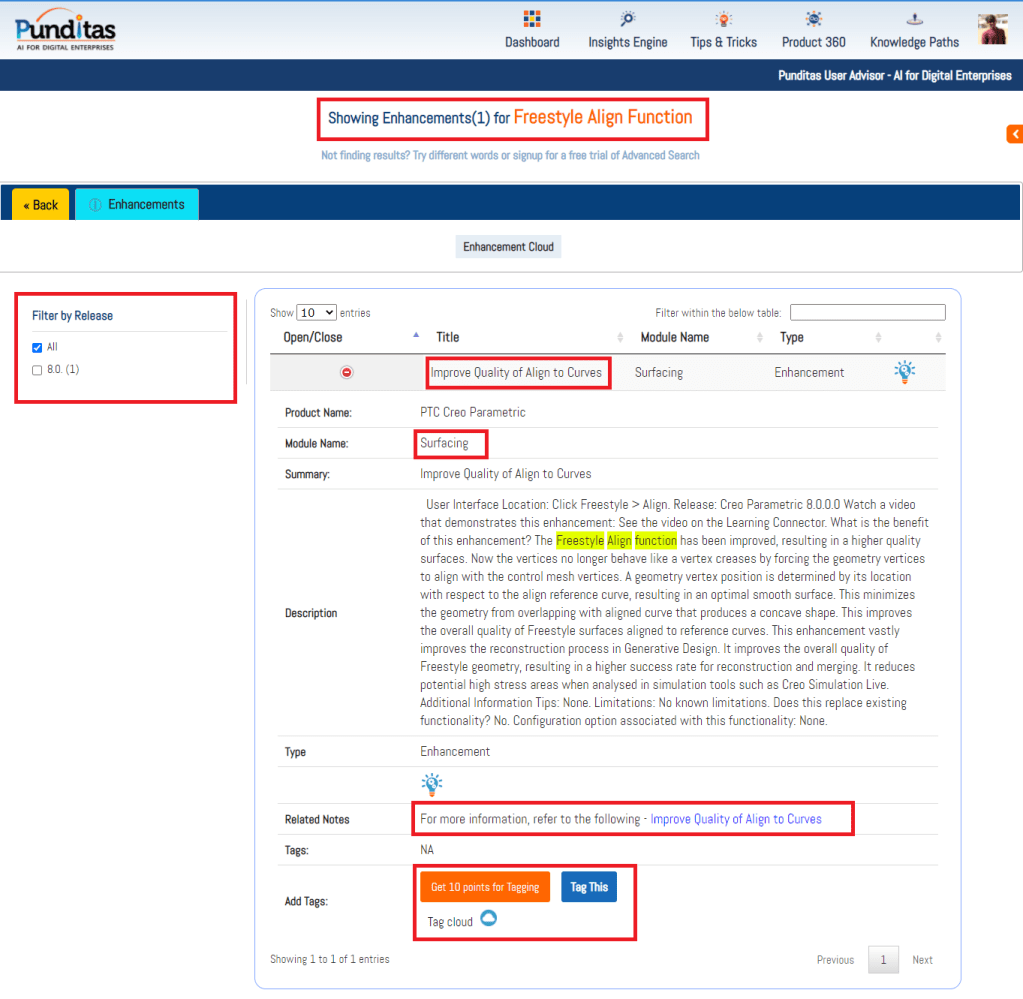Image resolution: width=1023 pixels, height=999 pixels.
Task: Open the Dashboard grid icon
Action: click(x=532, y=19)
